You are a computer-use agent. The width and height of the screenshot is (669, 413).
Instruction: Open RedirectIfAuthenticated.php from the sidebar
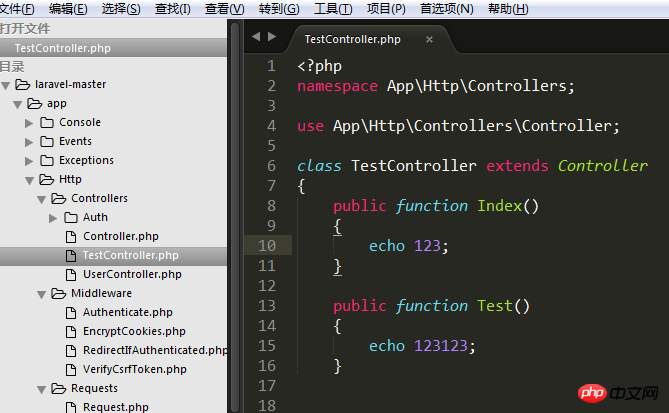[x=155, y=350]
